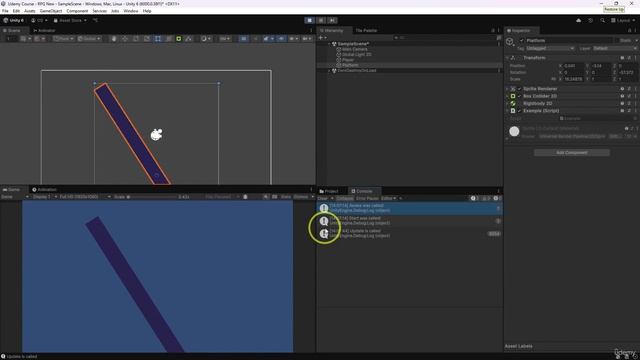Open Full HD resolution dropdown
This screenshot has width=640, height=360.
pyautogui.click(x=85, y=197)
